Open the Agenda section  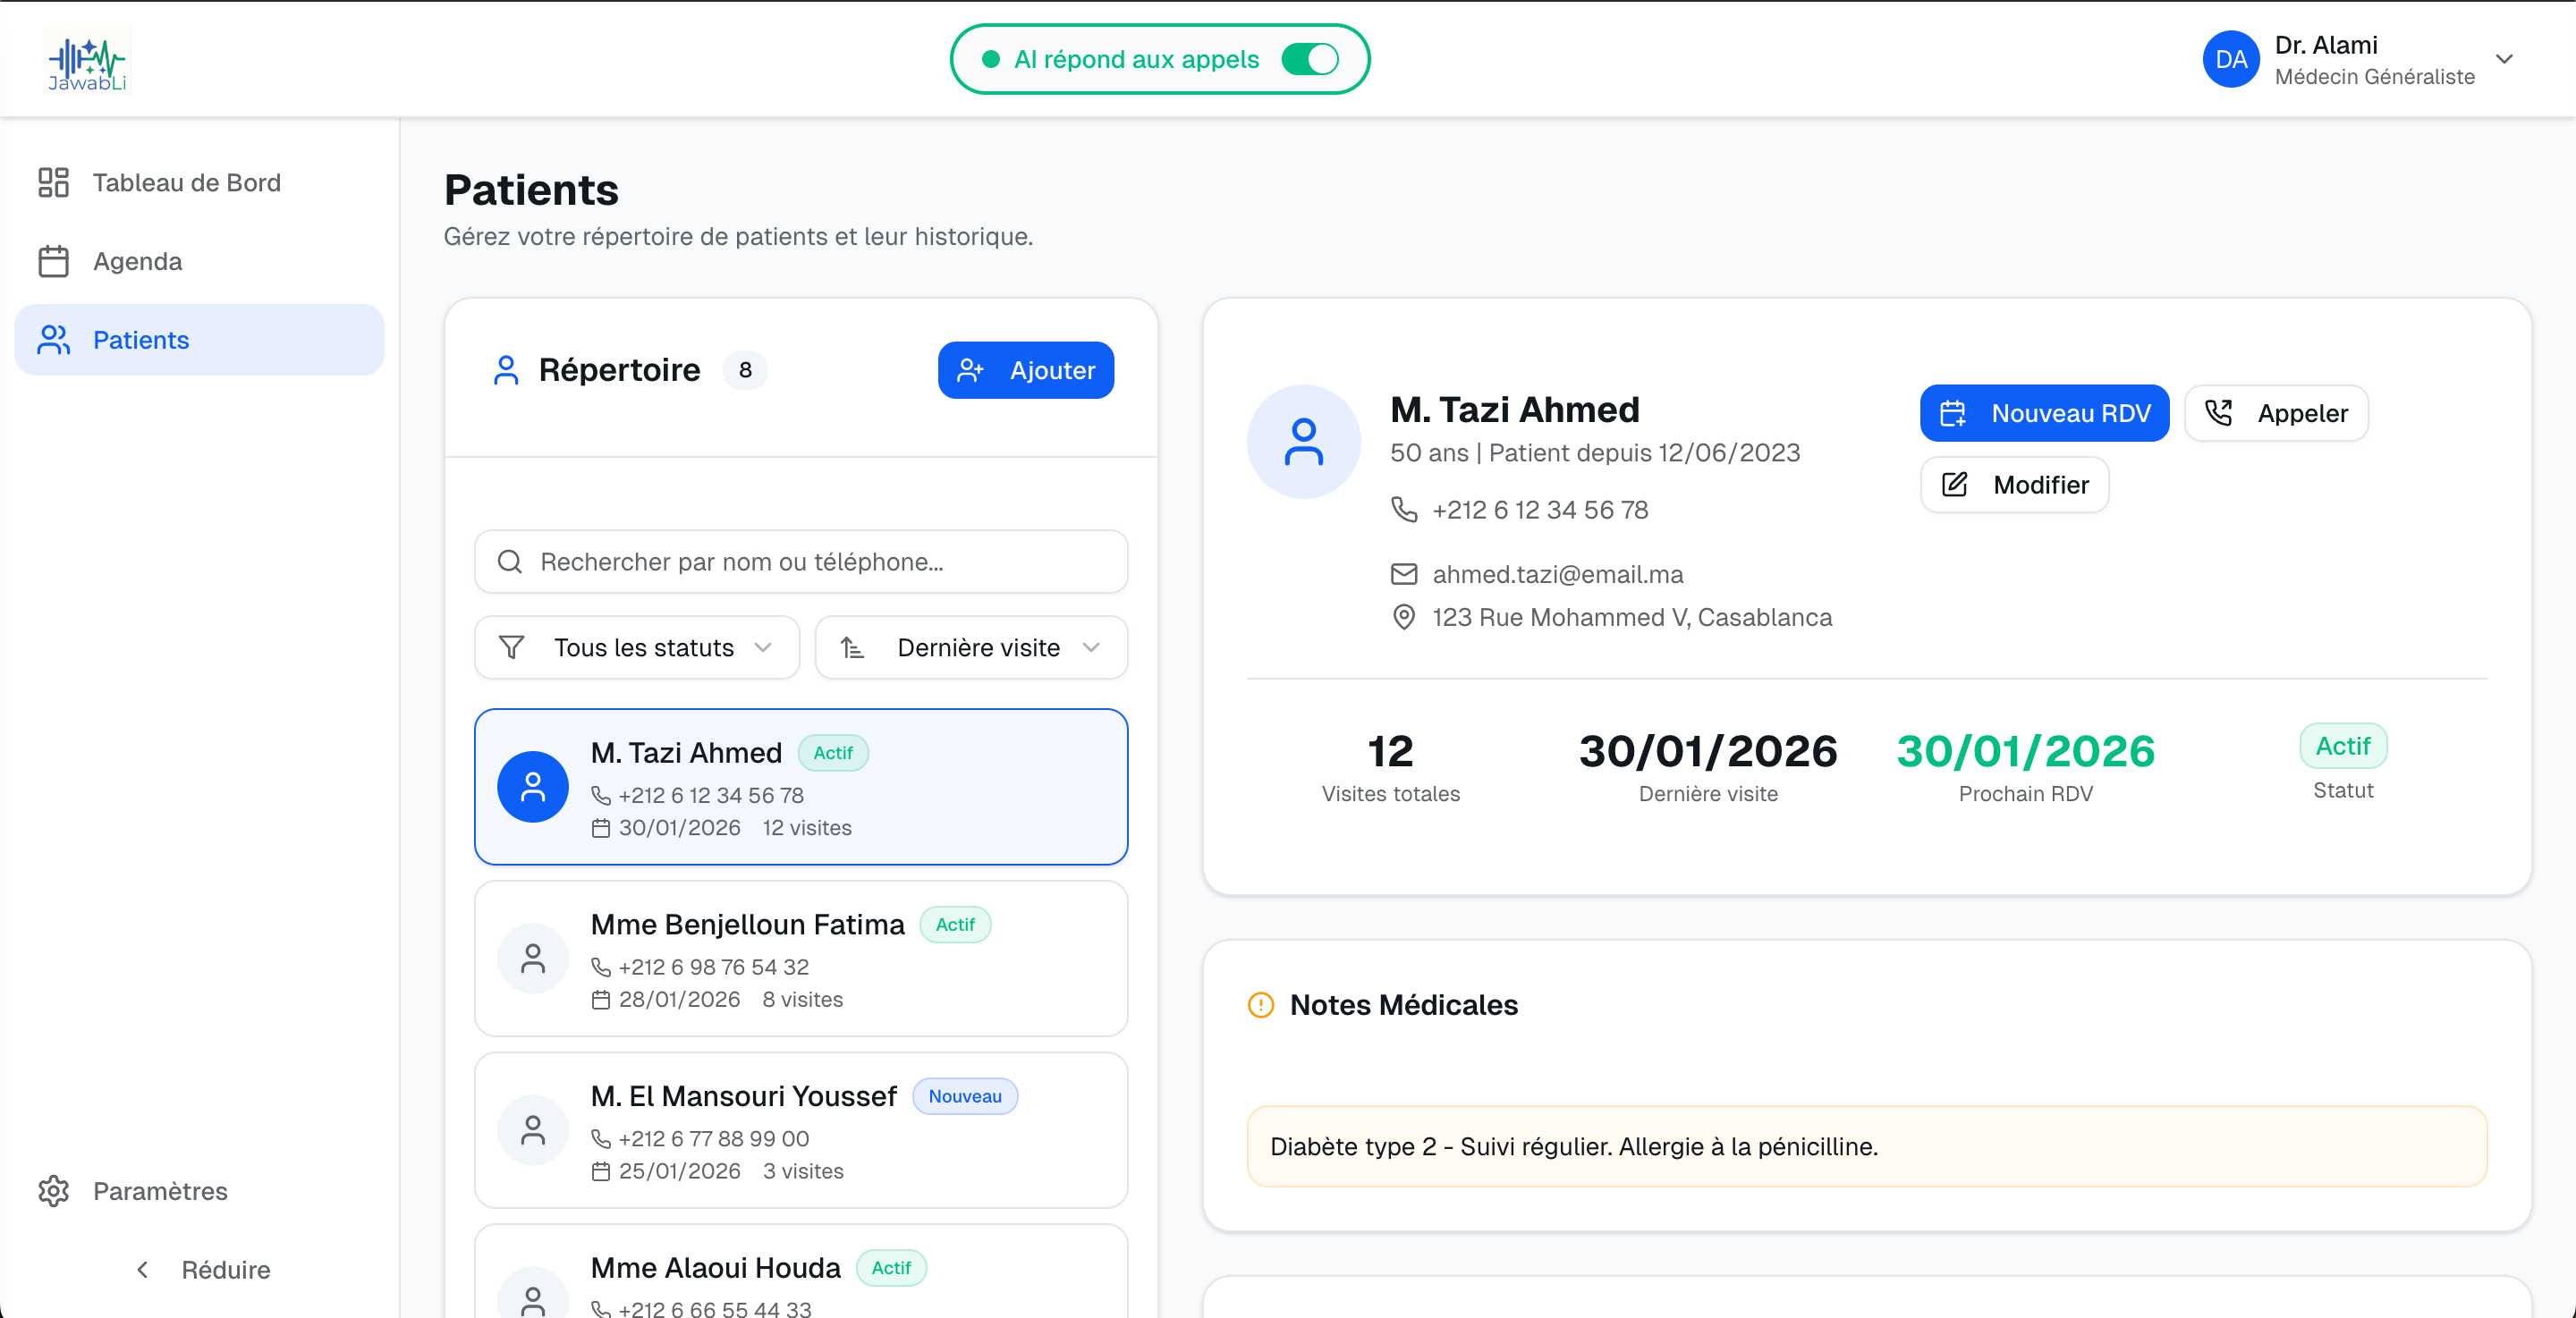(137, 261)
